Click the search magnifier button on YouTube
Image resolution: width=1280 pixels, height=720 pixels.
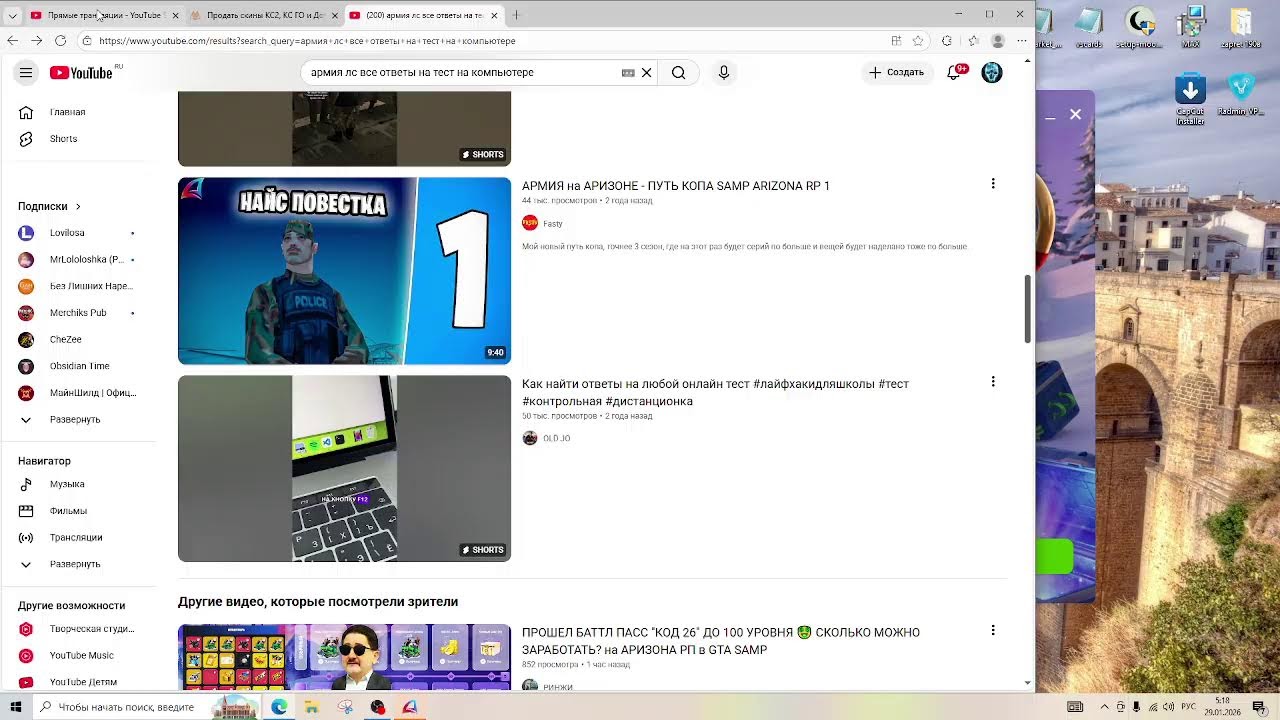(x=678, y=72)
